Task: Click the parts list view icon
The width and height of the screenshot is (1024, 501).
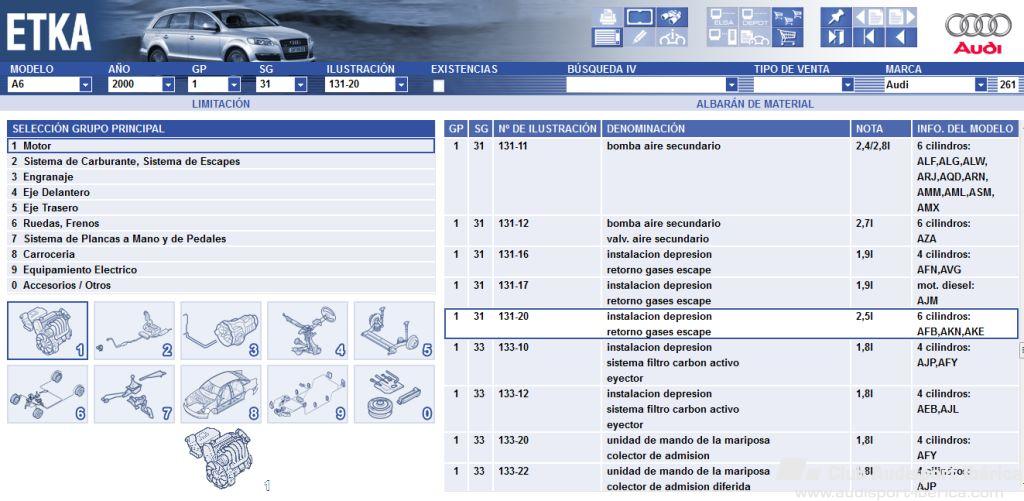Action: tap(607, 37)
